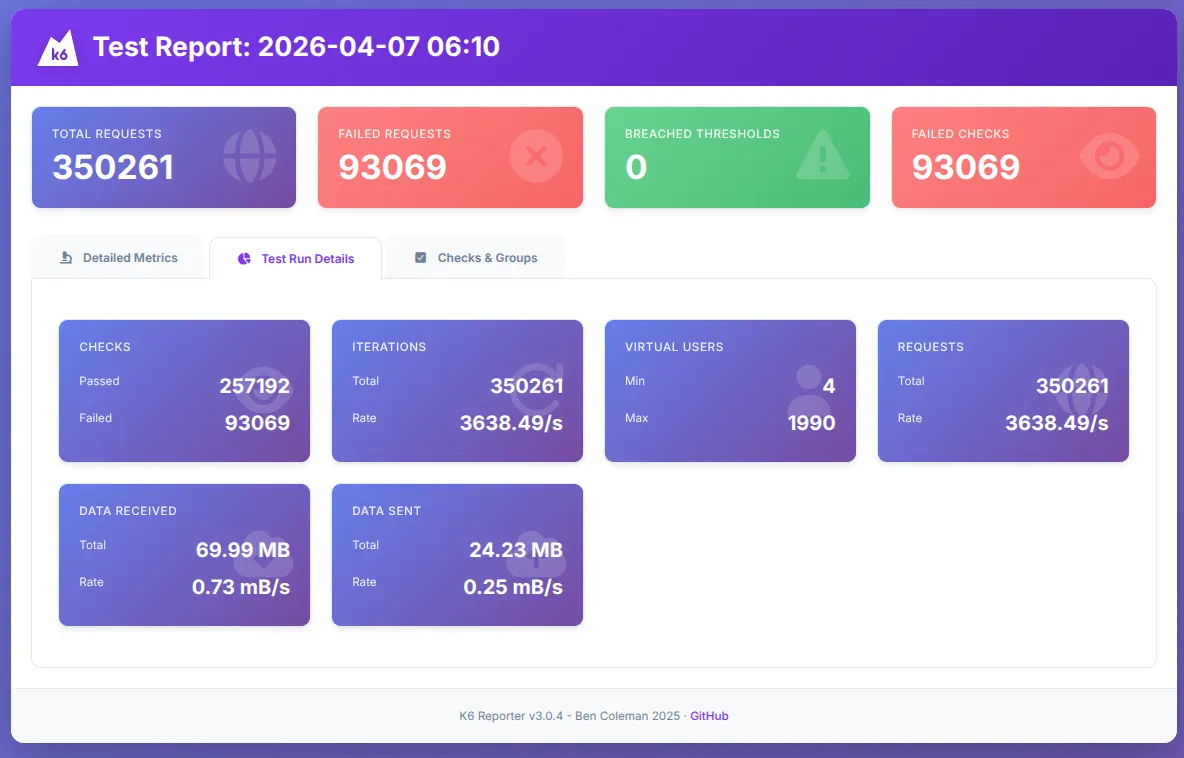Click Data Received rate 0.73 mB/s
Screen dimensions: 1184x758
241,587
